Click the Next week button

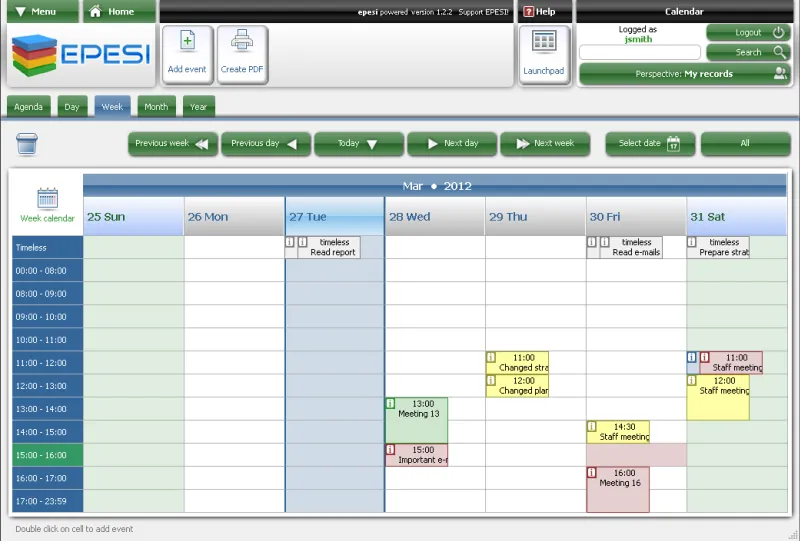pos(545,143)
